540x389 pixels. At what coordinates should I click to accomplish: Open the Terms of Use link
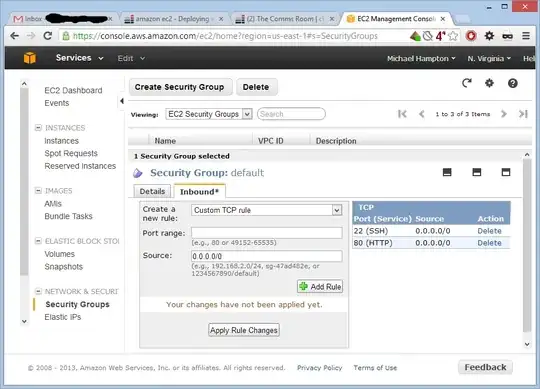375,368
